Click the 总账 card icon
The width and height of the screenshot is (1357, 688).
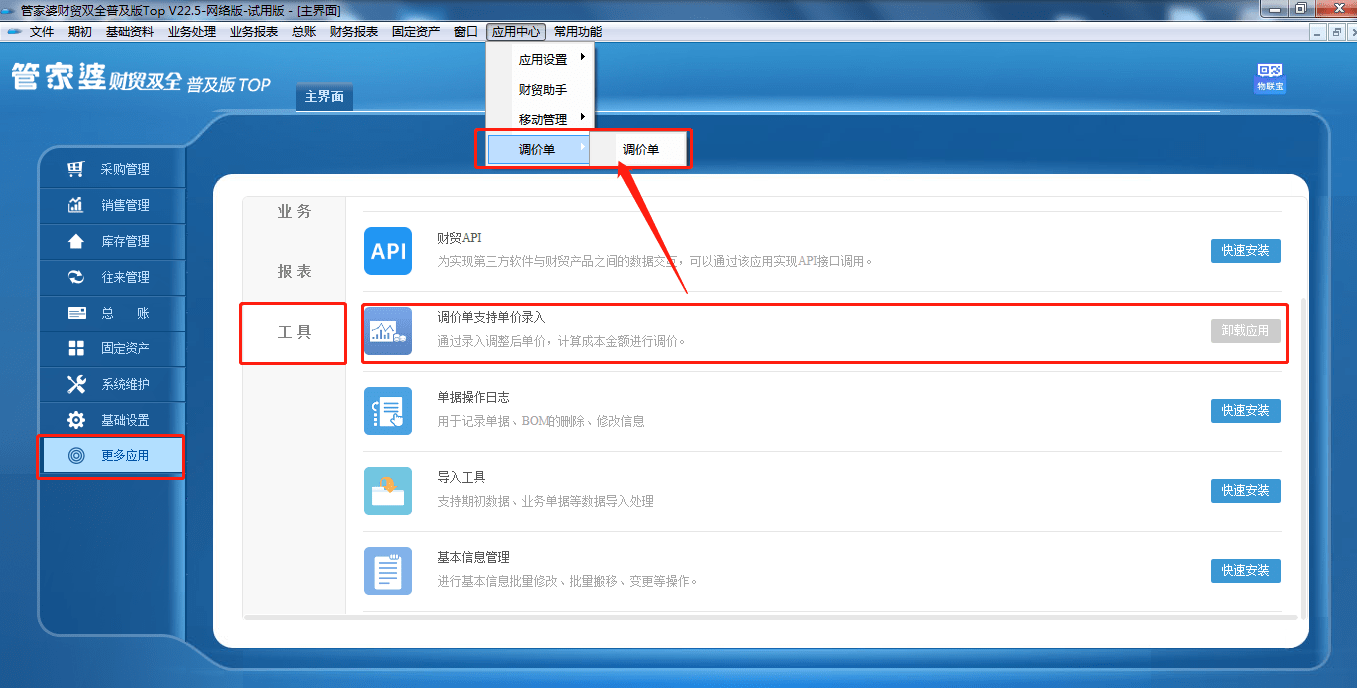[76, 313]
